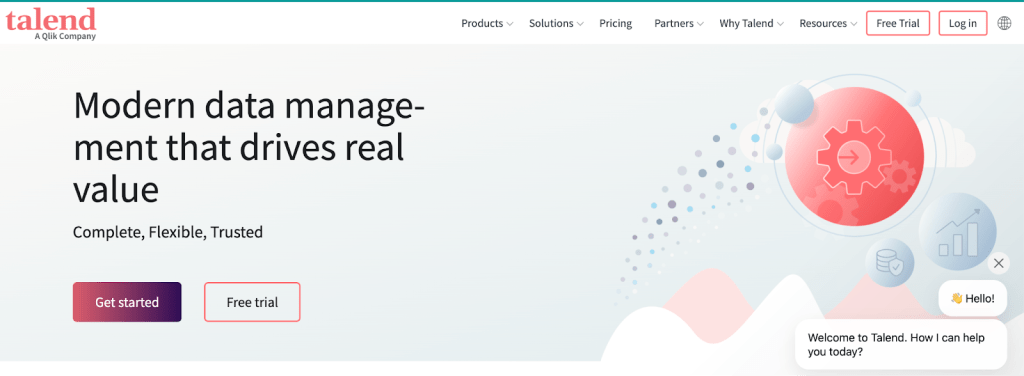
Task: Expand the Partners chevron
Action: click(700, 24)
